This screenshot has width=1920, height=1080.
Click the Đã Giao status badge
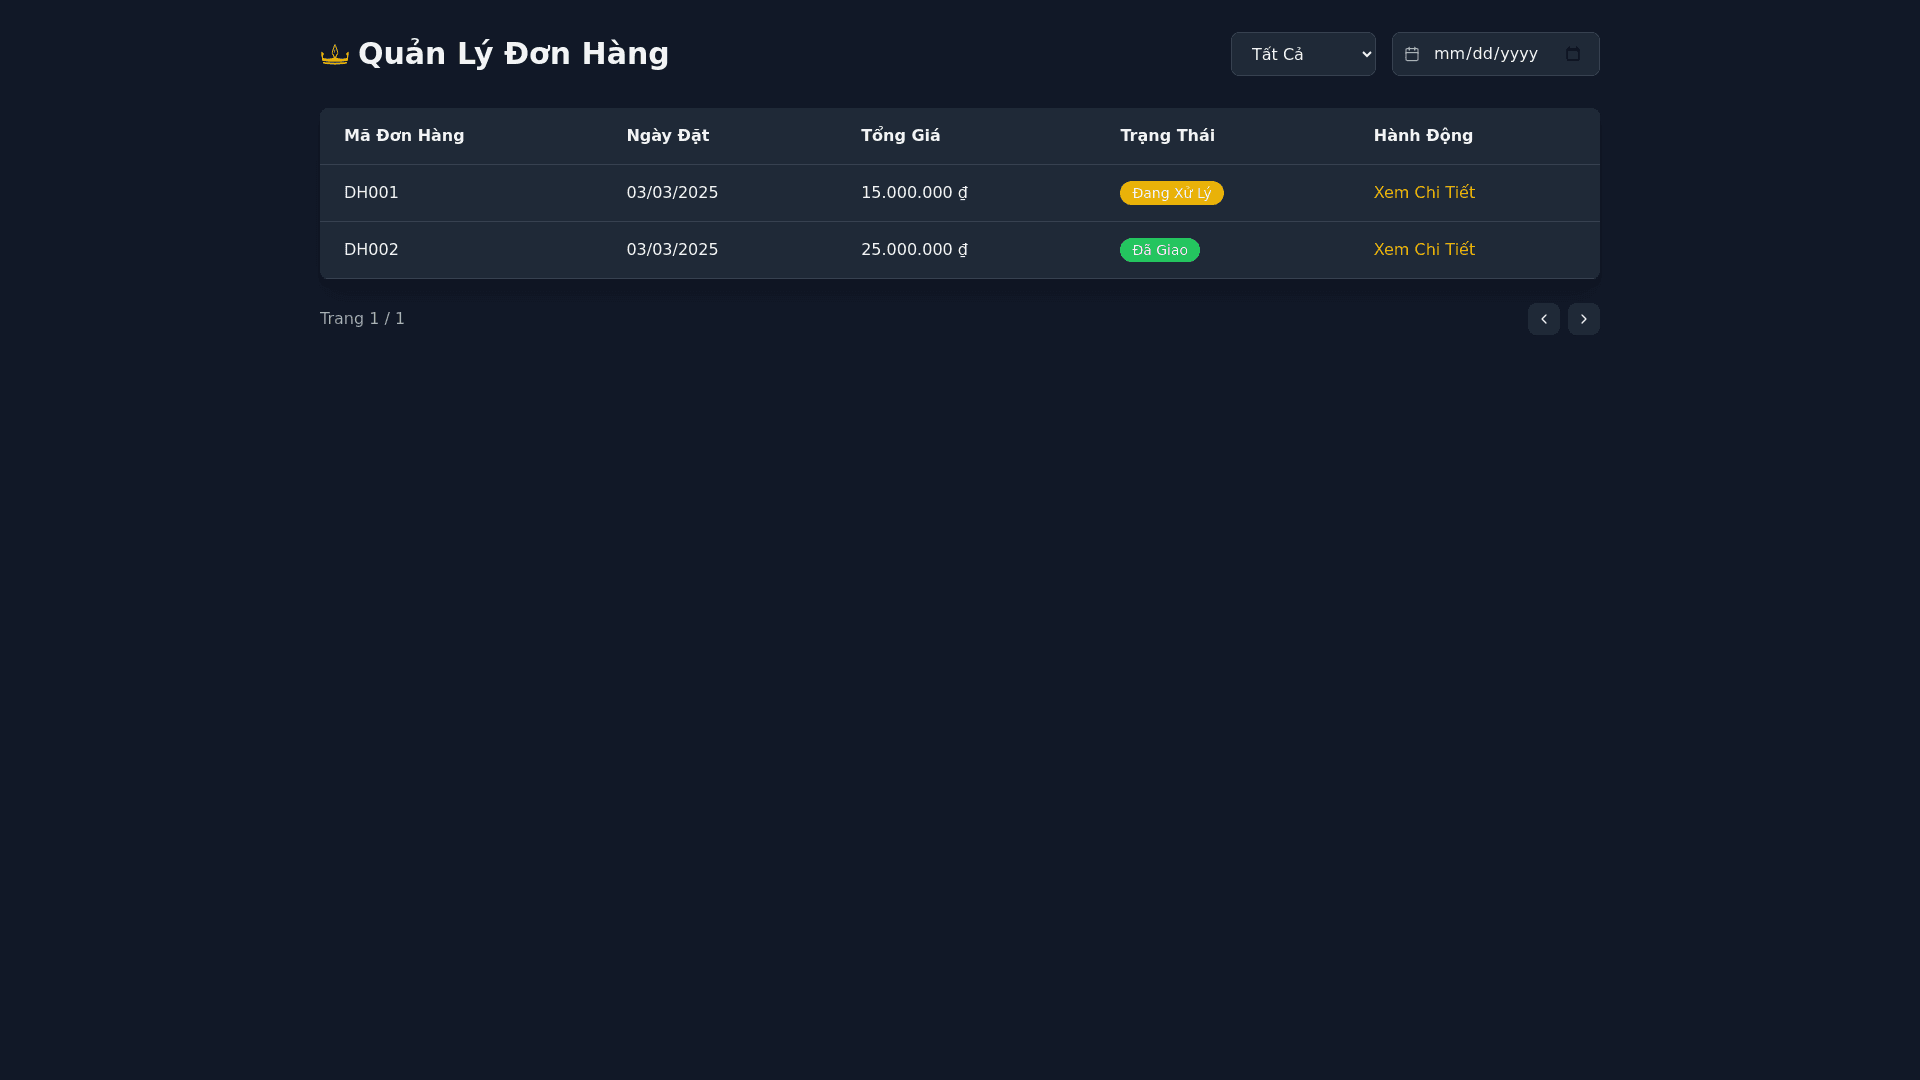click(1159, 250)
